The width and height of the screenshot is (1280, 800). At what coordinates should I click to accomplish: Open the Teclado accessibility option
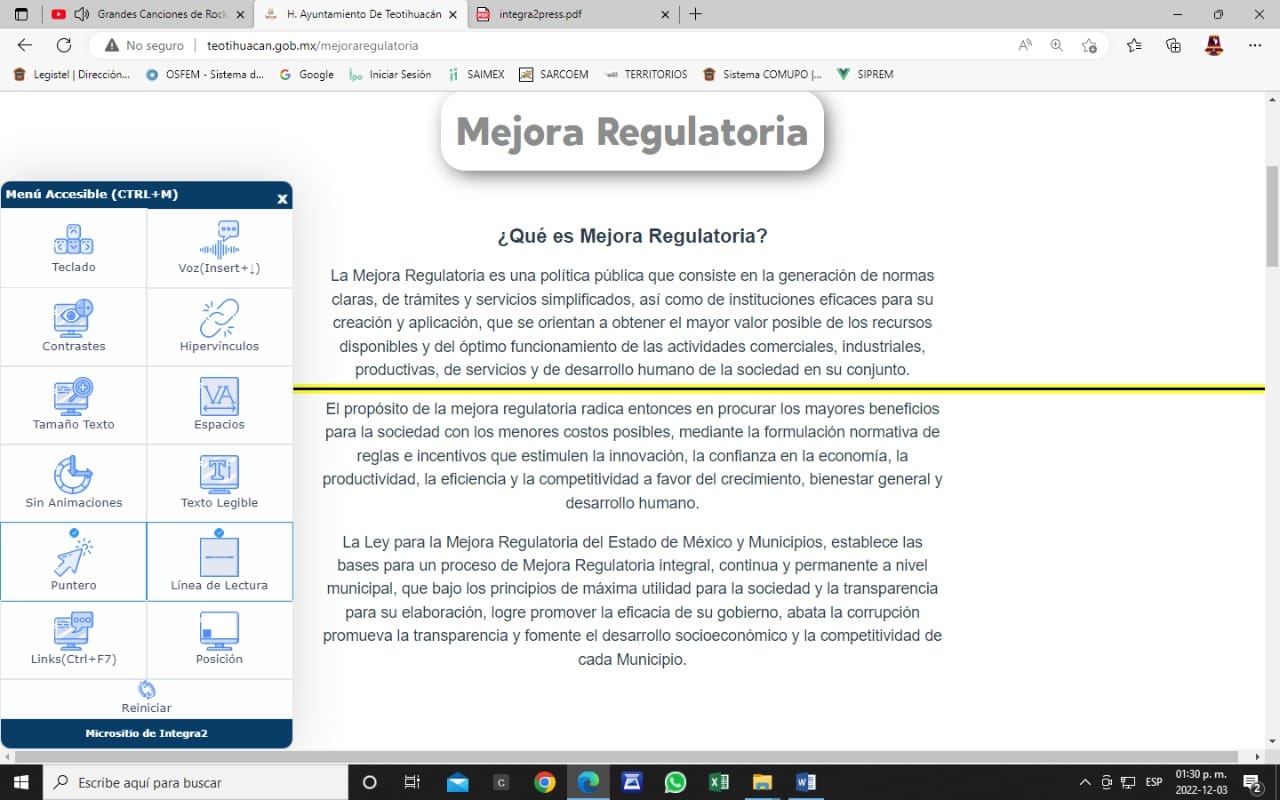pyautogui.click(x=74, y=248)
